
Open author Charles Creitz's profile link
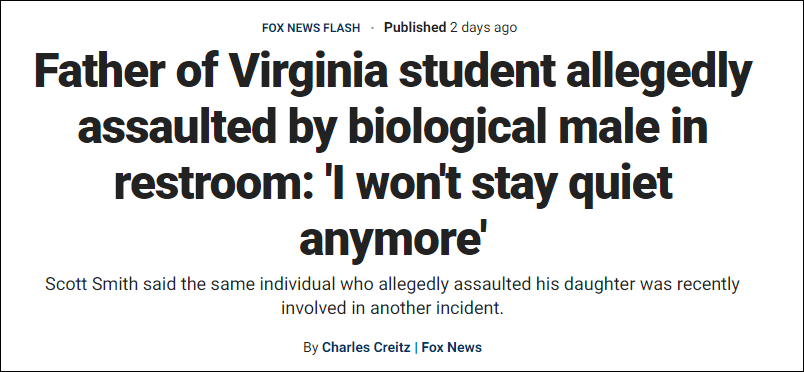click(366, 347)
